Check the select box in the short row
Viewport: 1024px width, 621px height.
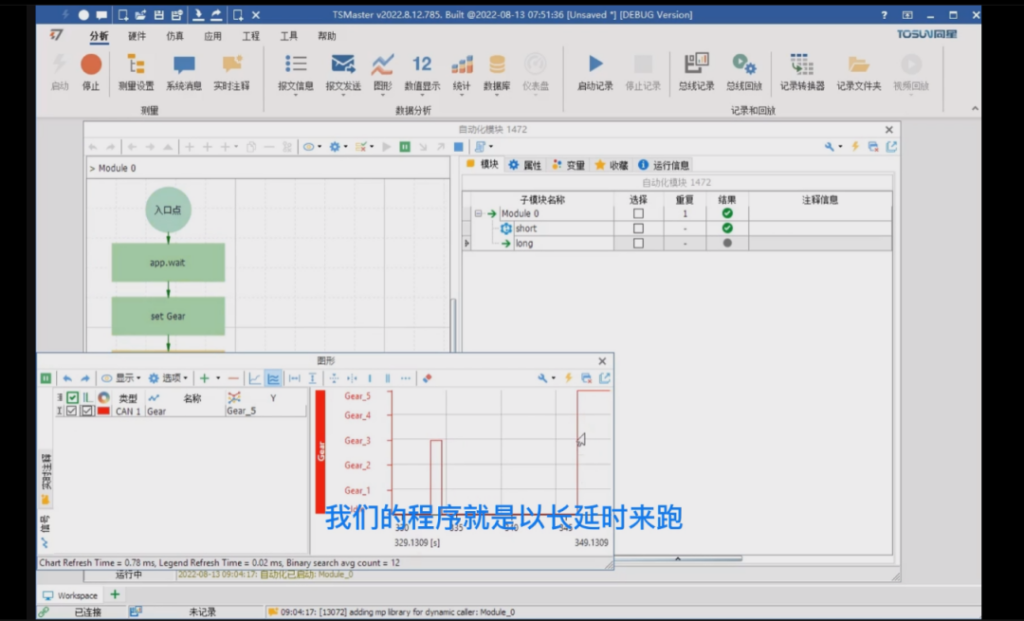click(639, 229)
